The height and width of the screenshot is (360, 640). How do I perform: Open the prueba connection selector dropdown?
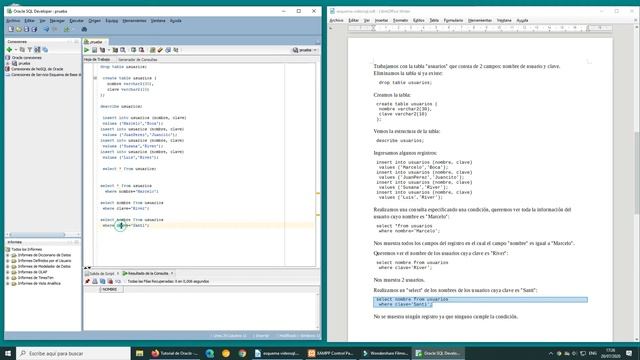[x=304, y=50]
